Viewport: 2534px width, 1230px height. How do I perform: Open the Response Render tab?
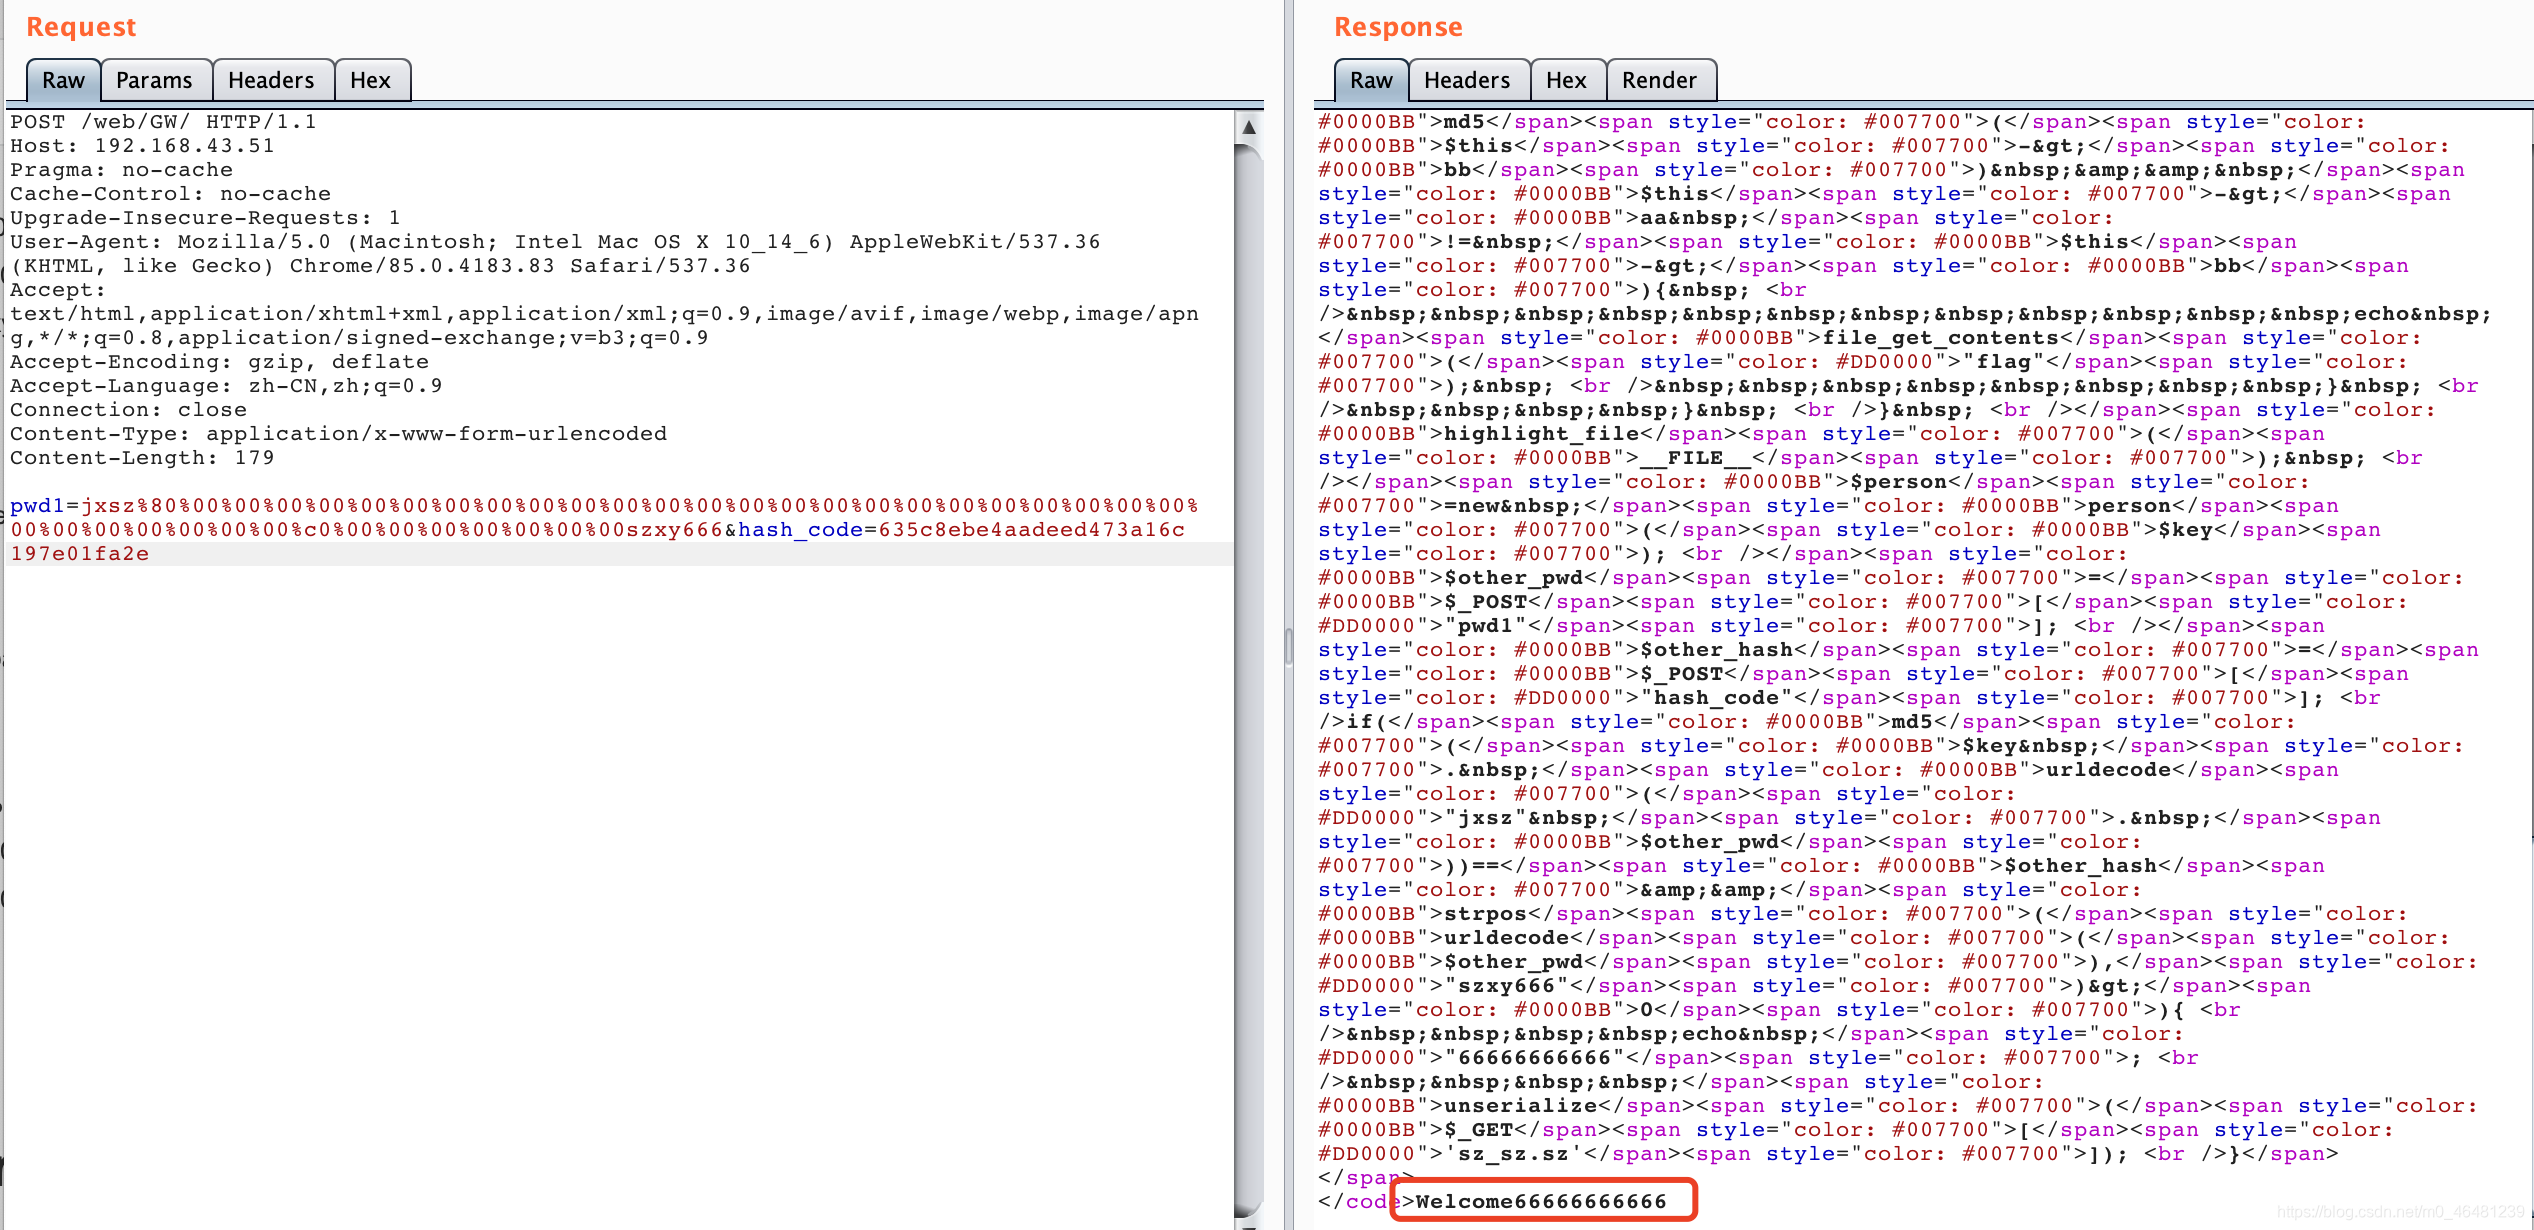click(x=1659, y=80)
